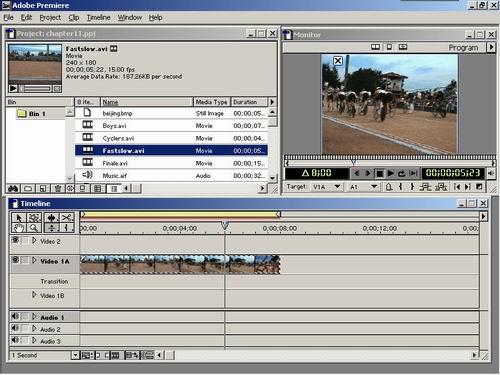Image resolution: width=500 pixels, height=375 pixels.
Task: Choose the Razor tool in Timeline toolbox
Action: pyautogui.click(x=67, y=218)
